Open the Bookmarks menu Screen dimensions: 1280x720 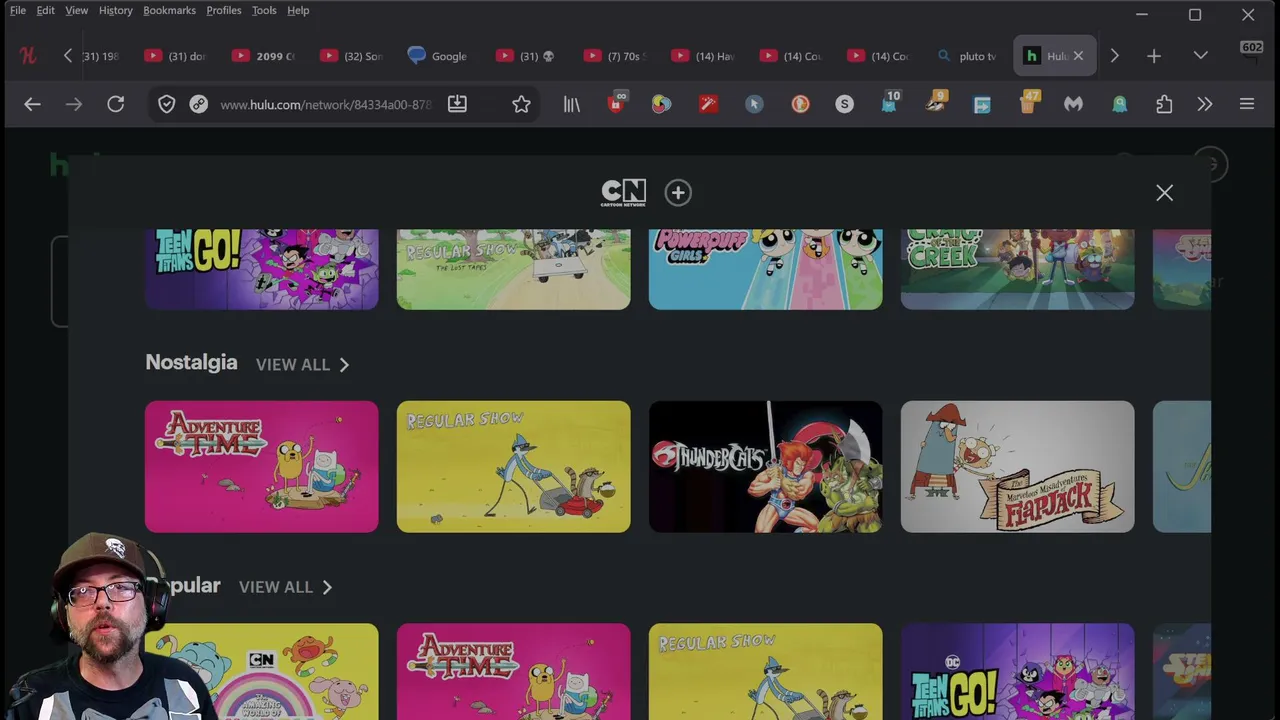169,10
